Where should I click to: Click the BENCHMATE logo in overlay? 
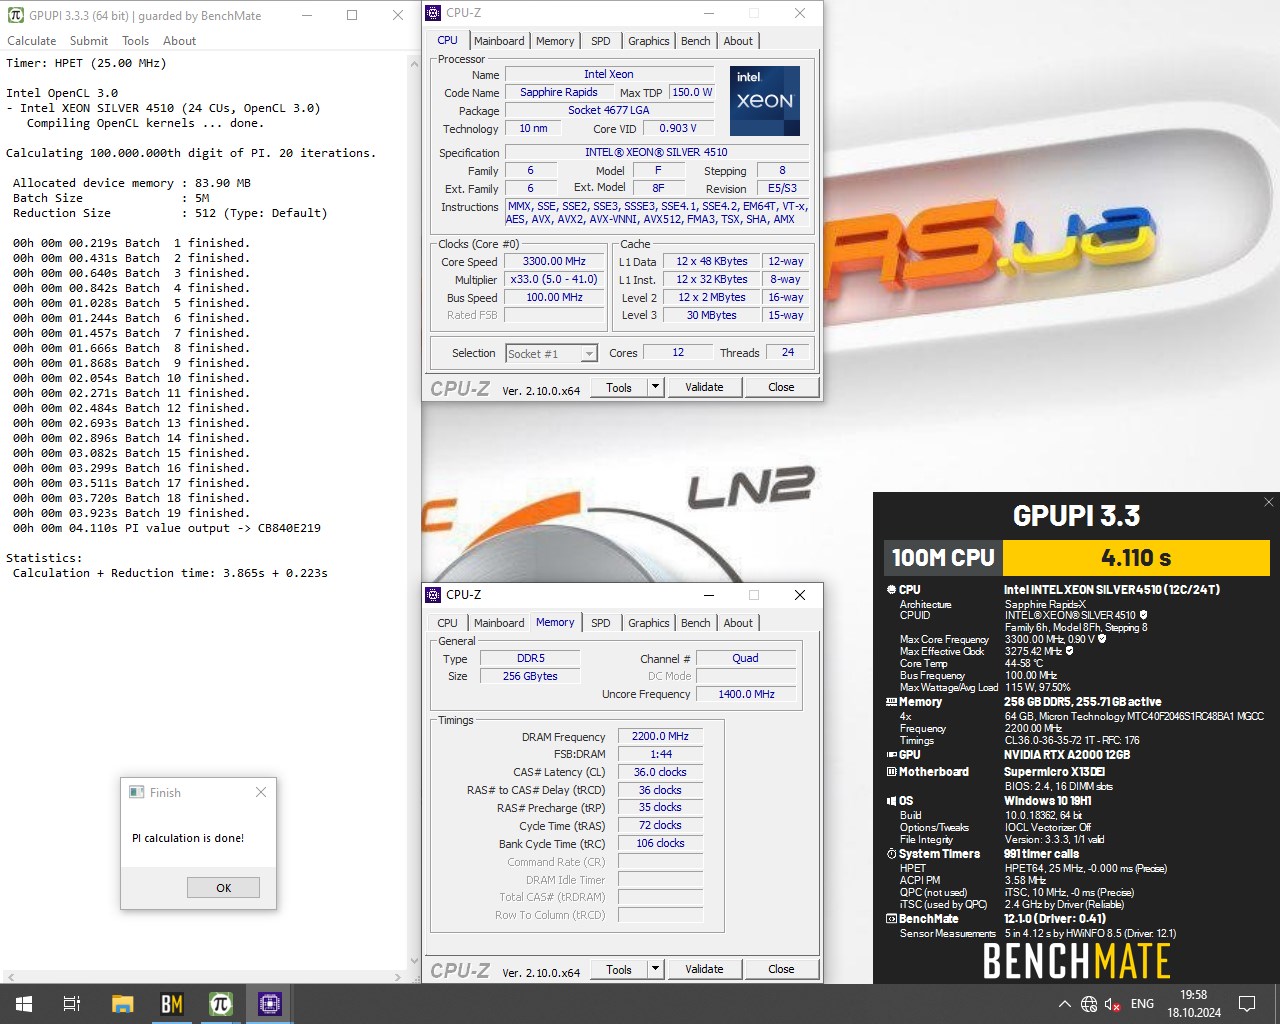1076,961
